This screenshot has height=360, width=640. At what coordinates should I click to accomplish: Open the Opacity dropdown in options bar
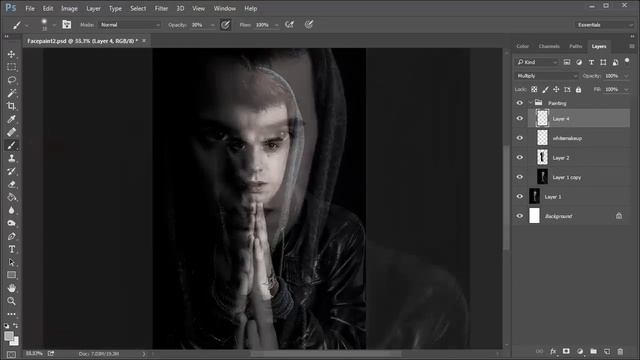213,25
